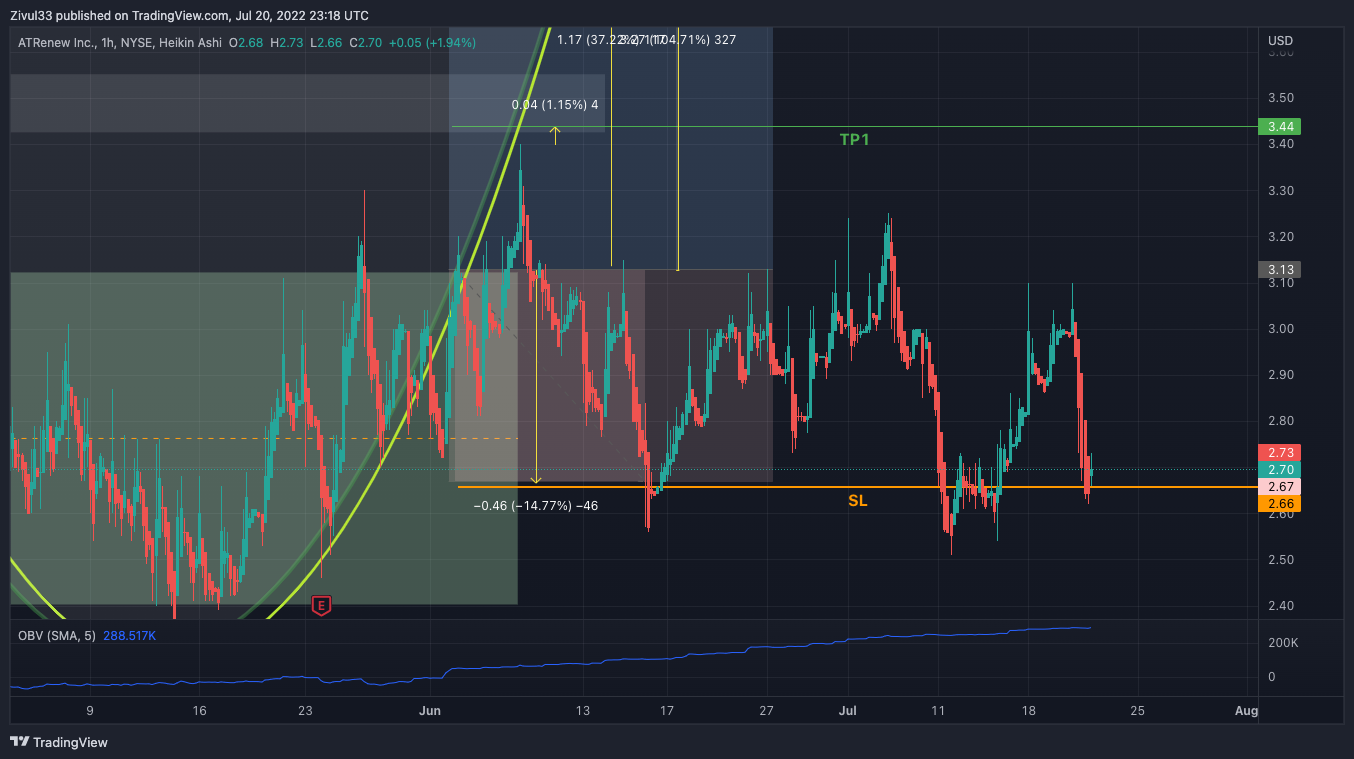Click the 'Jul' date label on time axis
Viewport: 1354px width, 759px height.
coord(848,711)
